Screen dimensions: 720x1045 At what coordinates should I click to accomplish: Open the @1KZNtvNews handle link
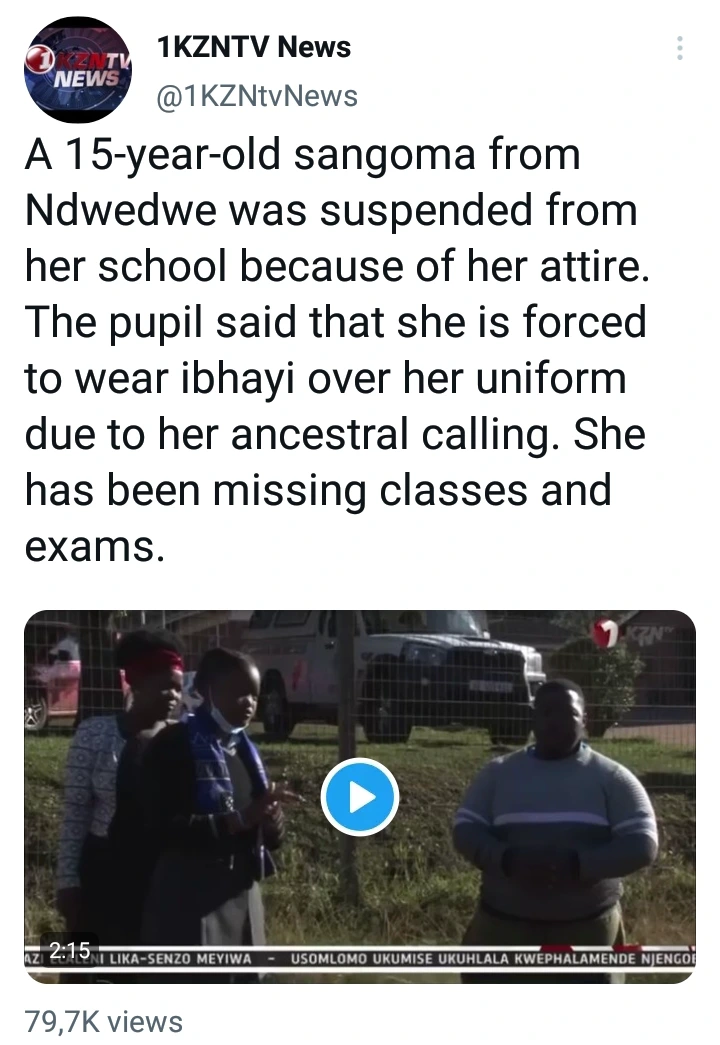(257, 96)
